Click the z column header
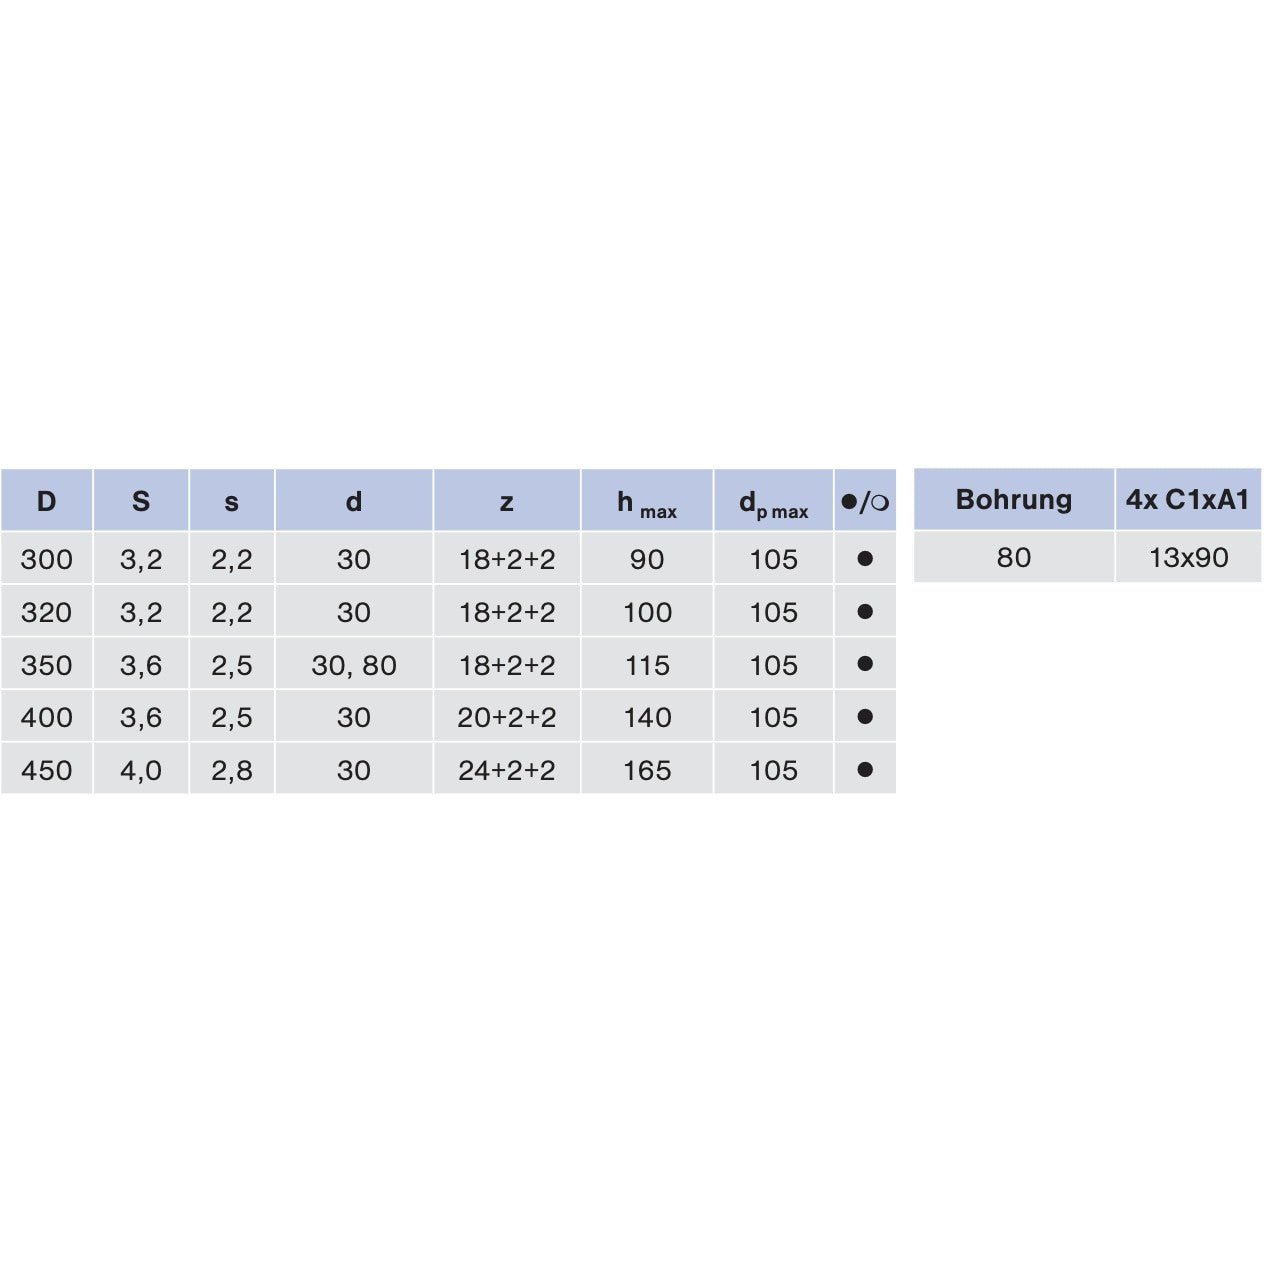1264x1264 pixels. (506, 501)
